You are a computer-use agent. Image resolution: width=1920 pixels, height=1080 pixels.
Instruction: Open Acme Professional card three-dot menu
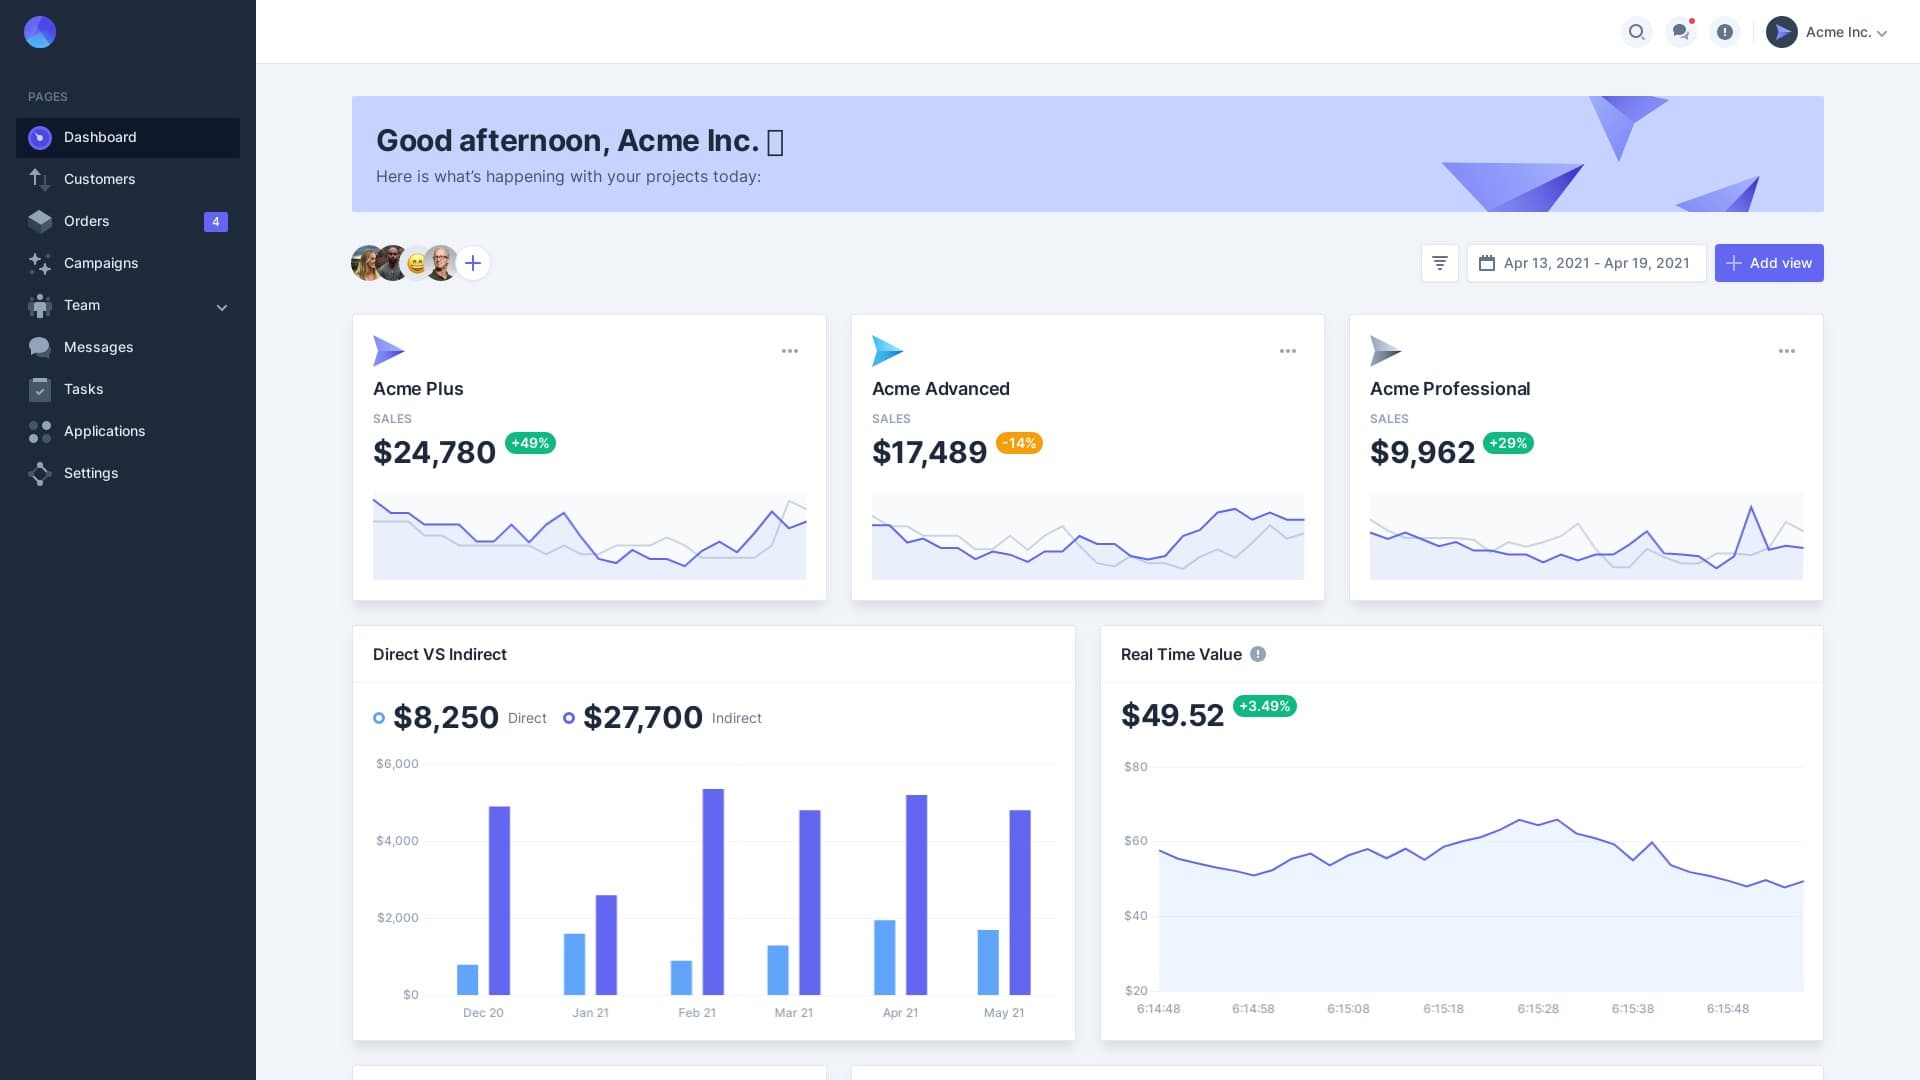[x=1787, y=351]
